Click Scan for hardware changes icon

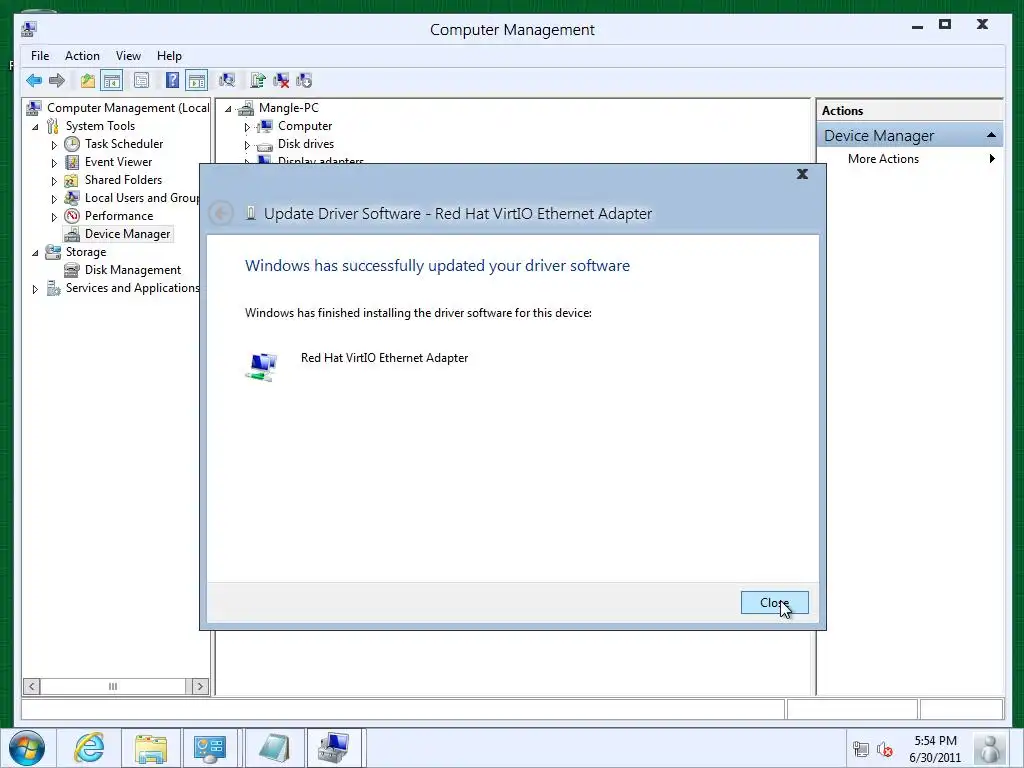coord(227,80)
